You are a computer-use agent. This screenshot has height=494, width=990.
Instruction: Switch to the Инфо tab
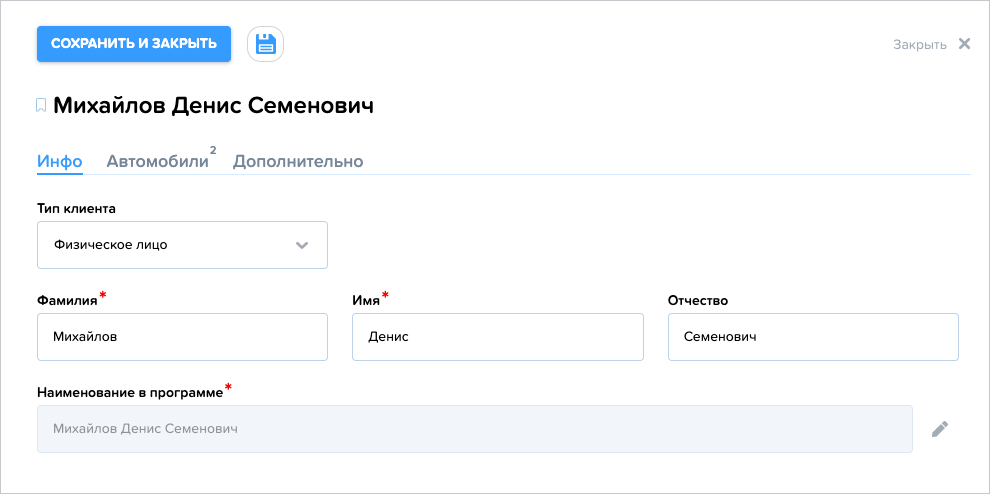click(60, 161)
